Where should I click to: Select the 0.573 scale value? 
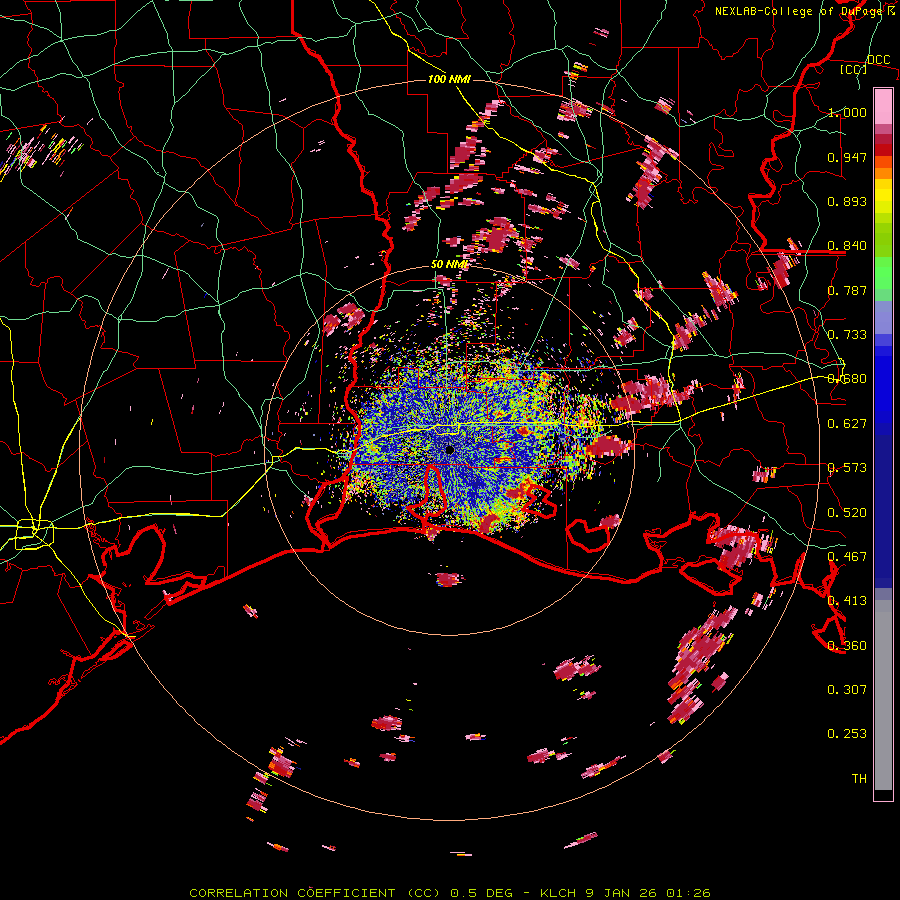coord(847,468)
